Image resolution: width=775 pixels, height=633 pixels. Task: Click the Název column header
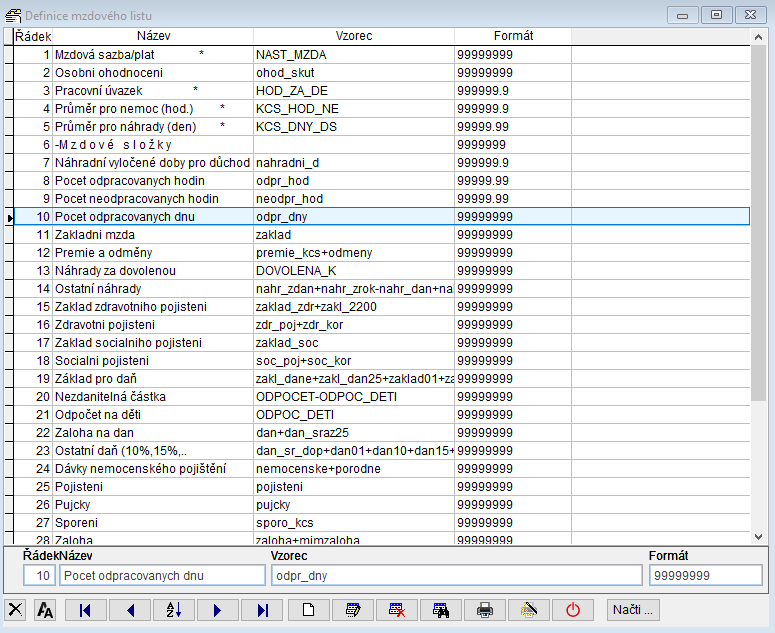click(153, 36)
